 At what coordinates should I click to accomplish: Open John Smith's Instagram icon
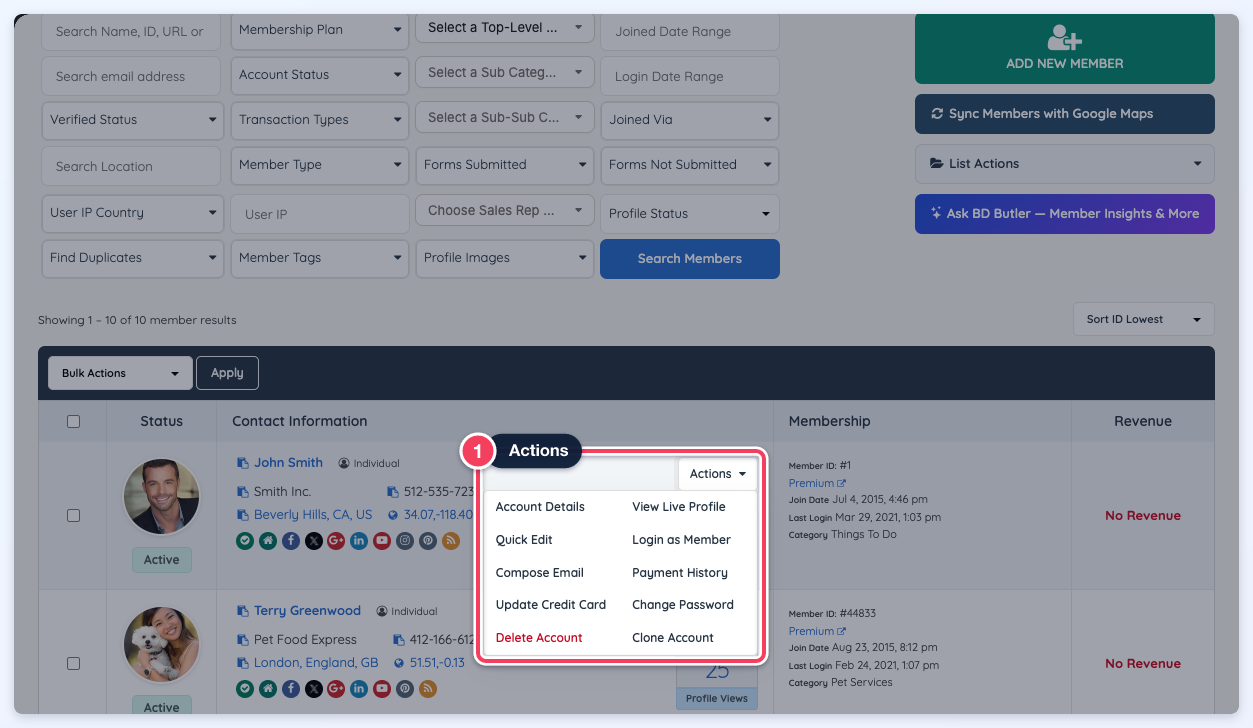pos(405,541)
